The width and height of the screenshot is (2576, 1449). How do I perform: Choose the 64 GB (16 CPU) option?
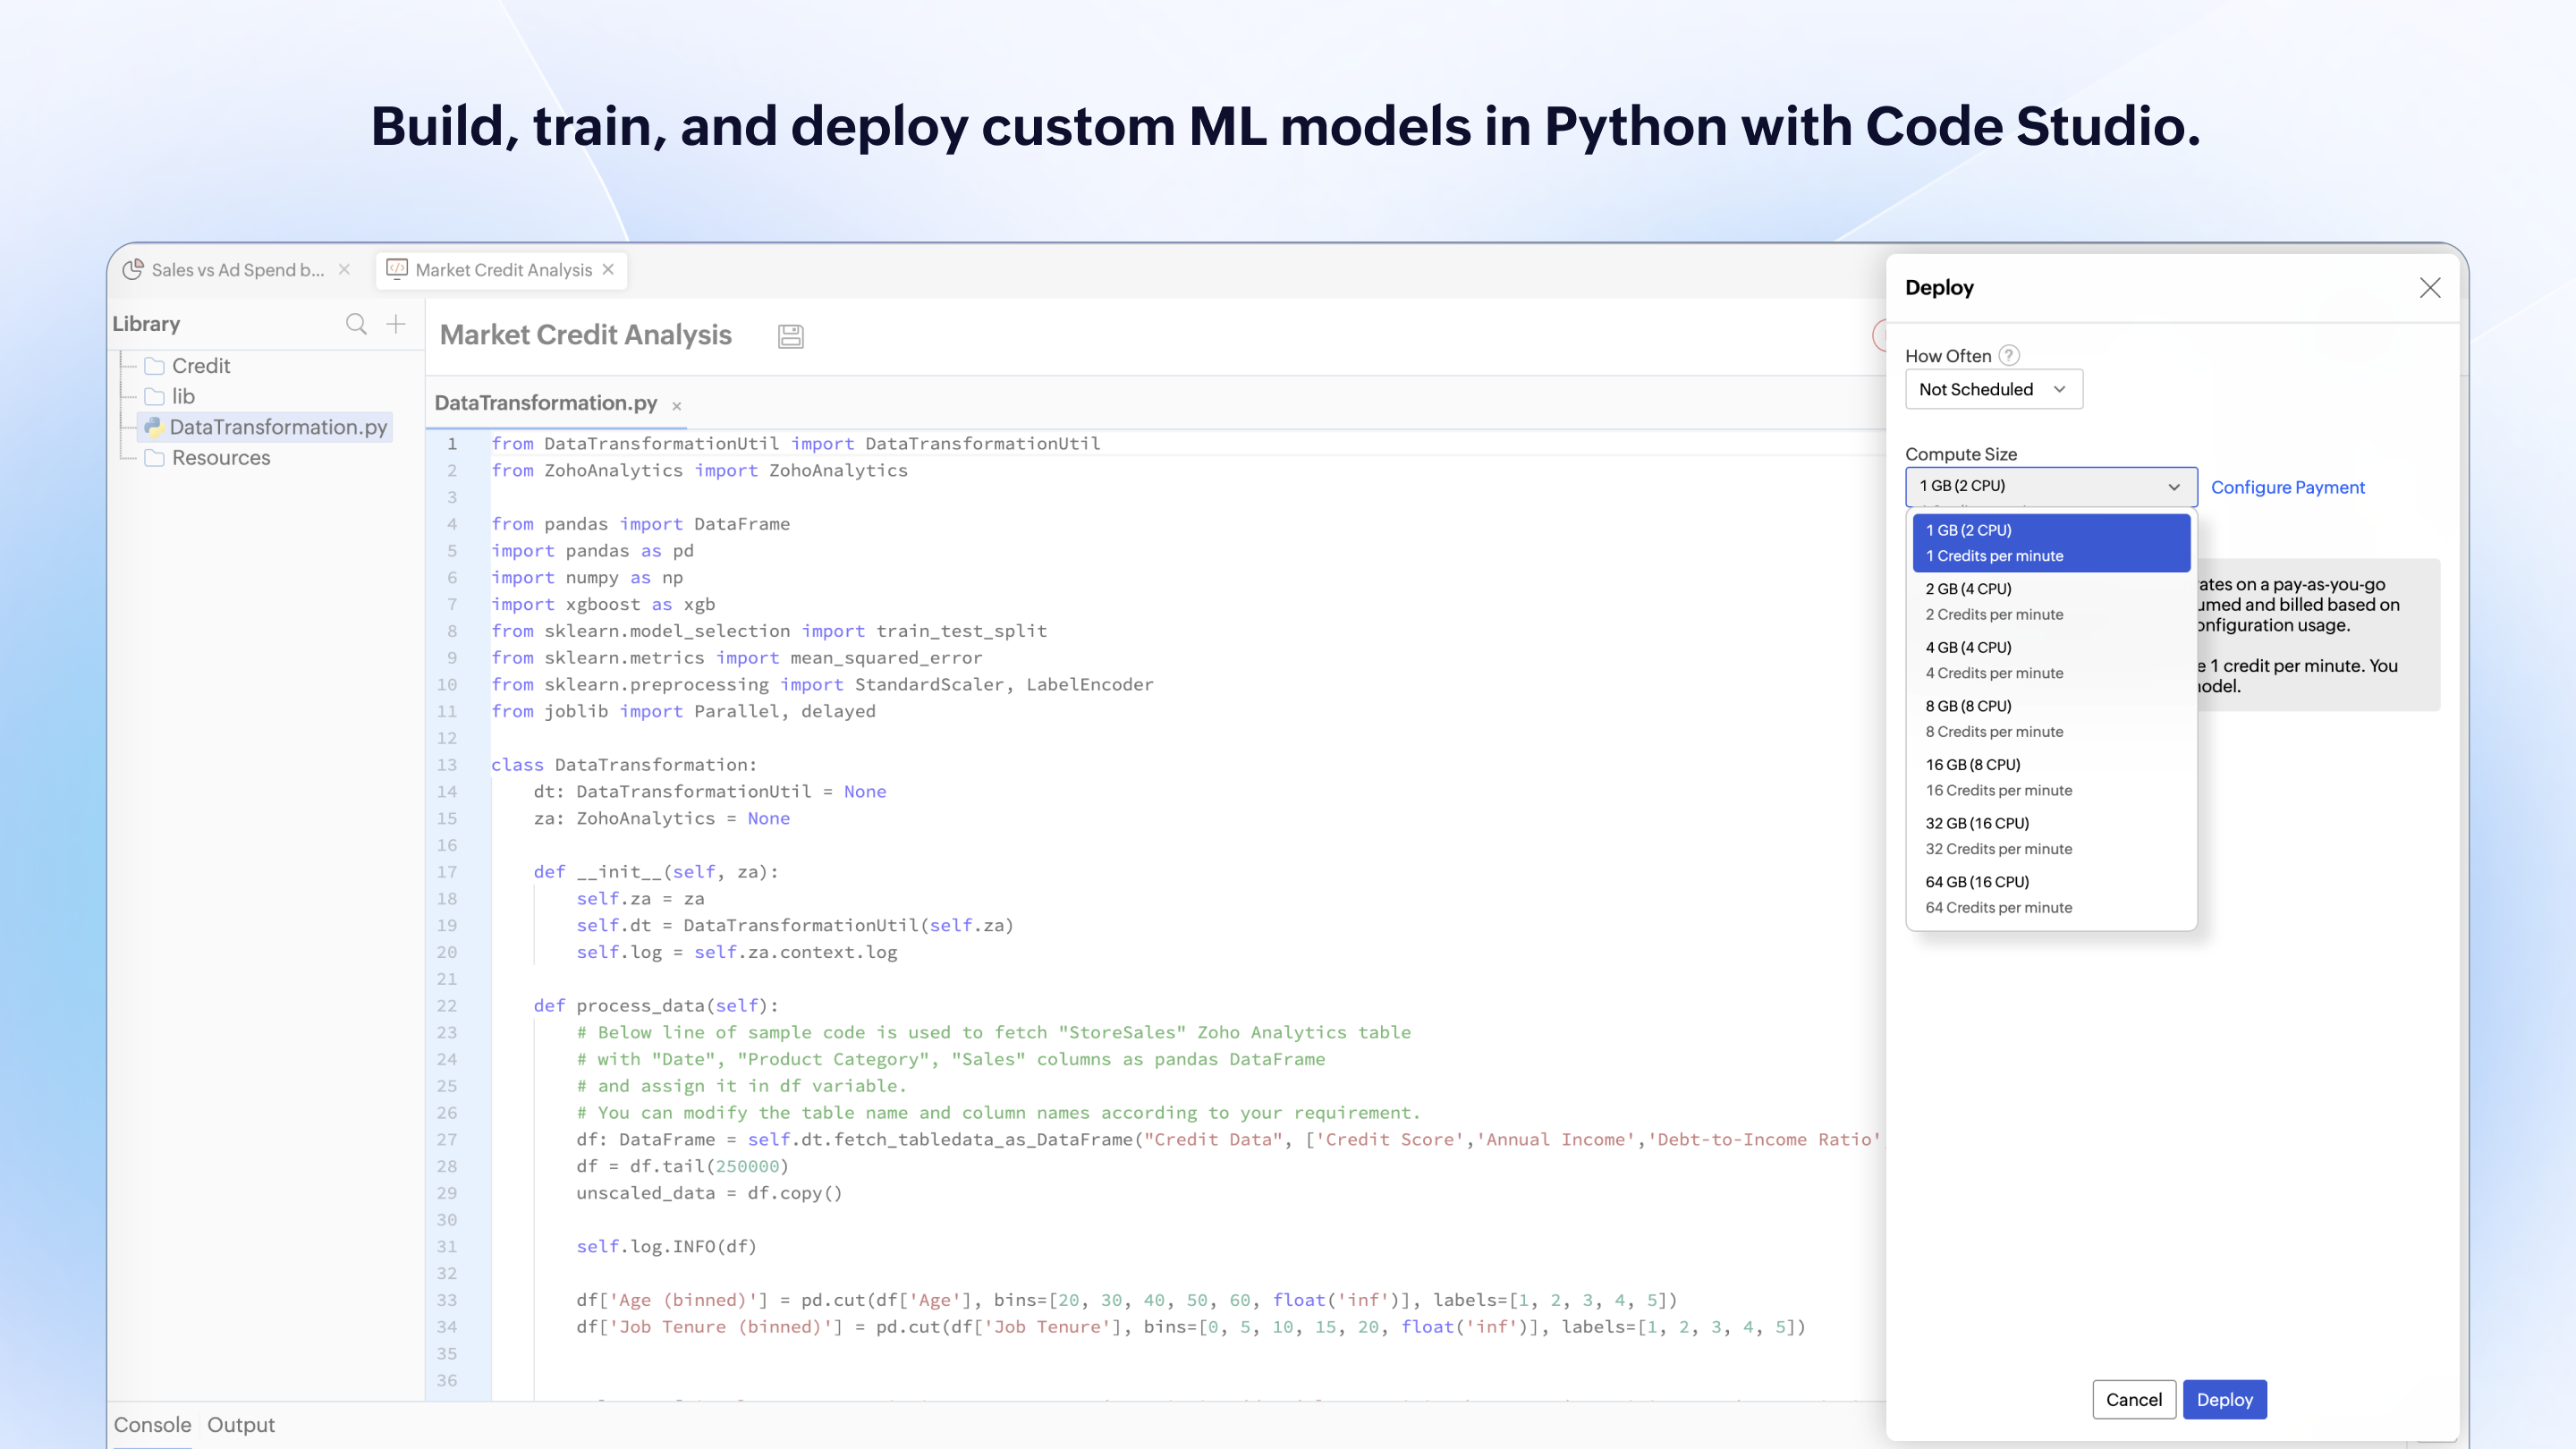pyautogui.click(x=2051, y=894)
